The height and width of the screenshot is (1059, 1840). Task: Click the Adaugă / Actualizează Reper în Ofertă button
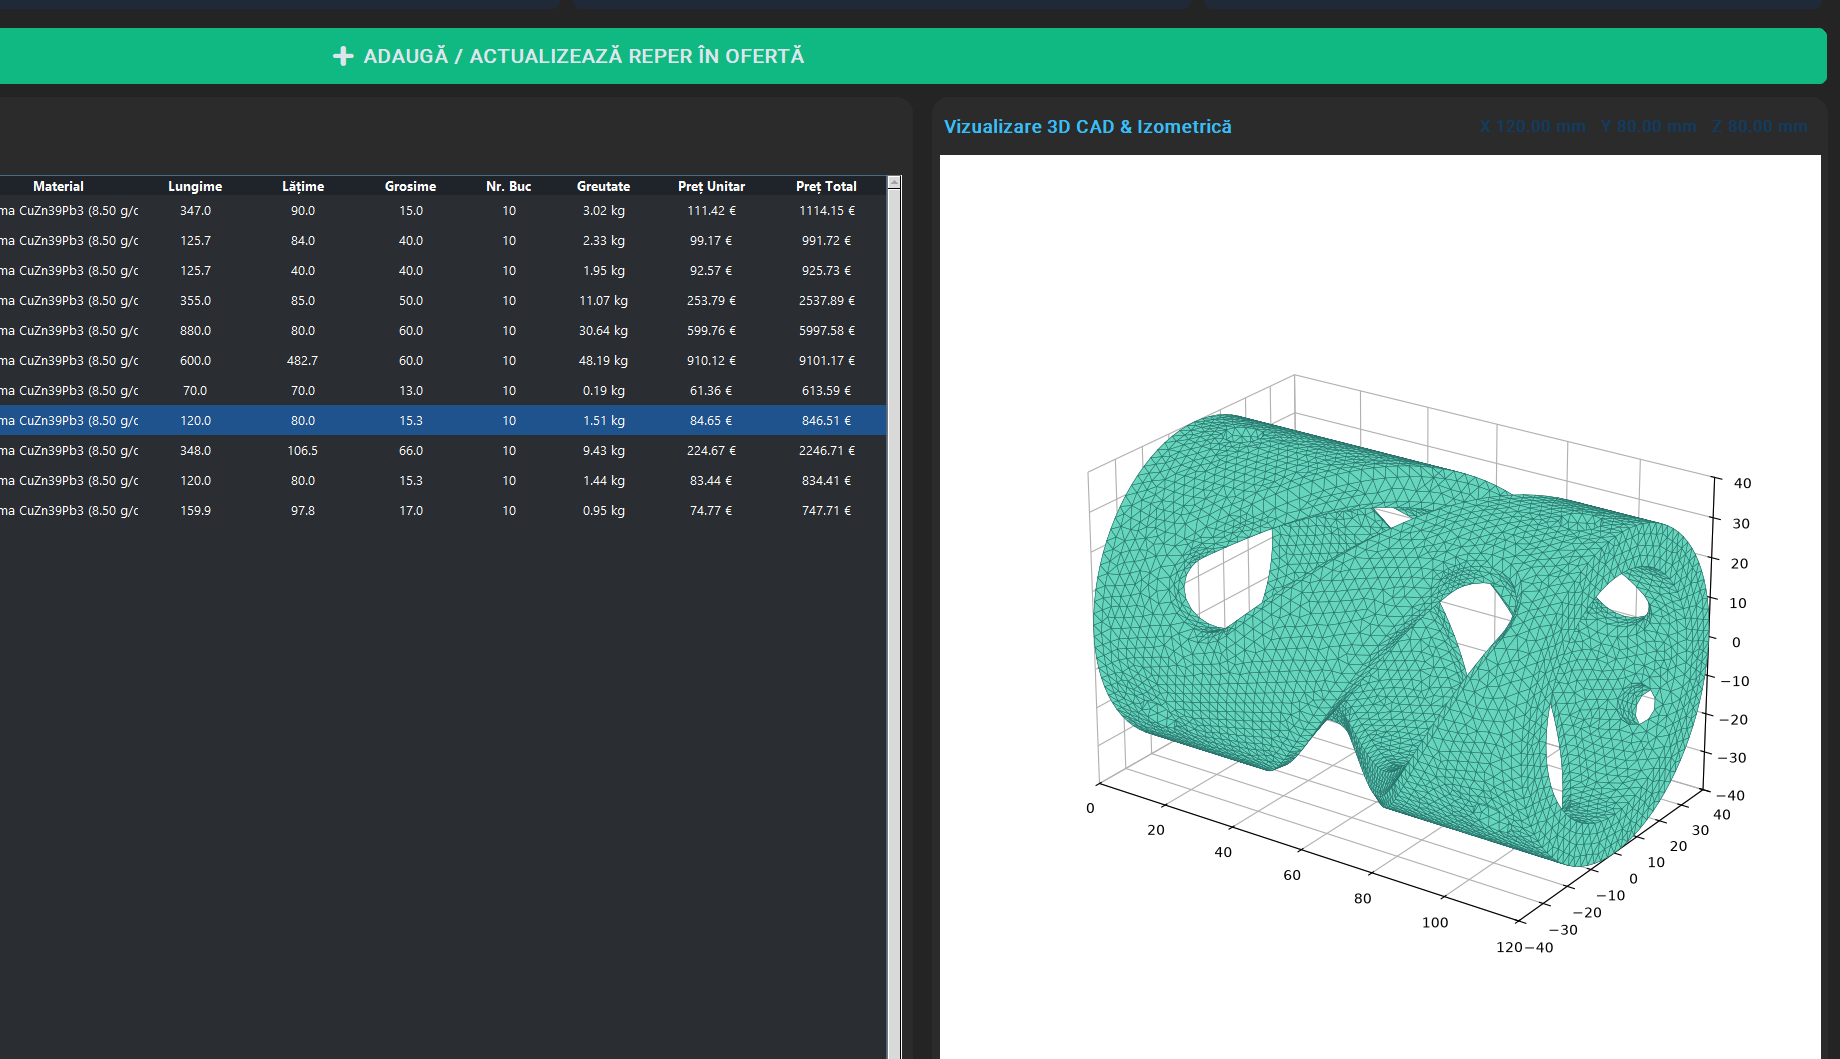click(912, 56)
